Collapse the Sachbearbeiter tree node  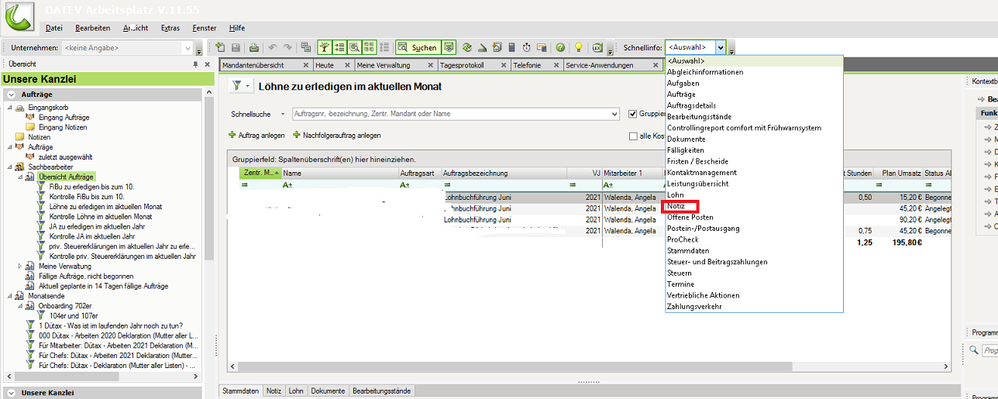(x=10, y=167)
